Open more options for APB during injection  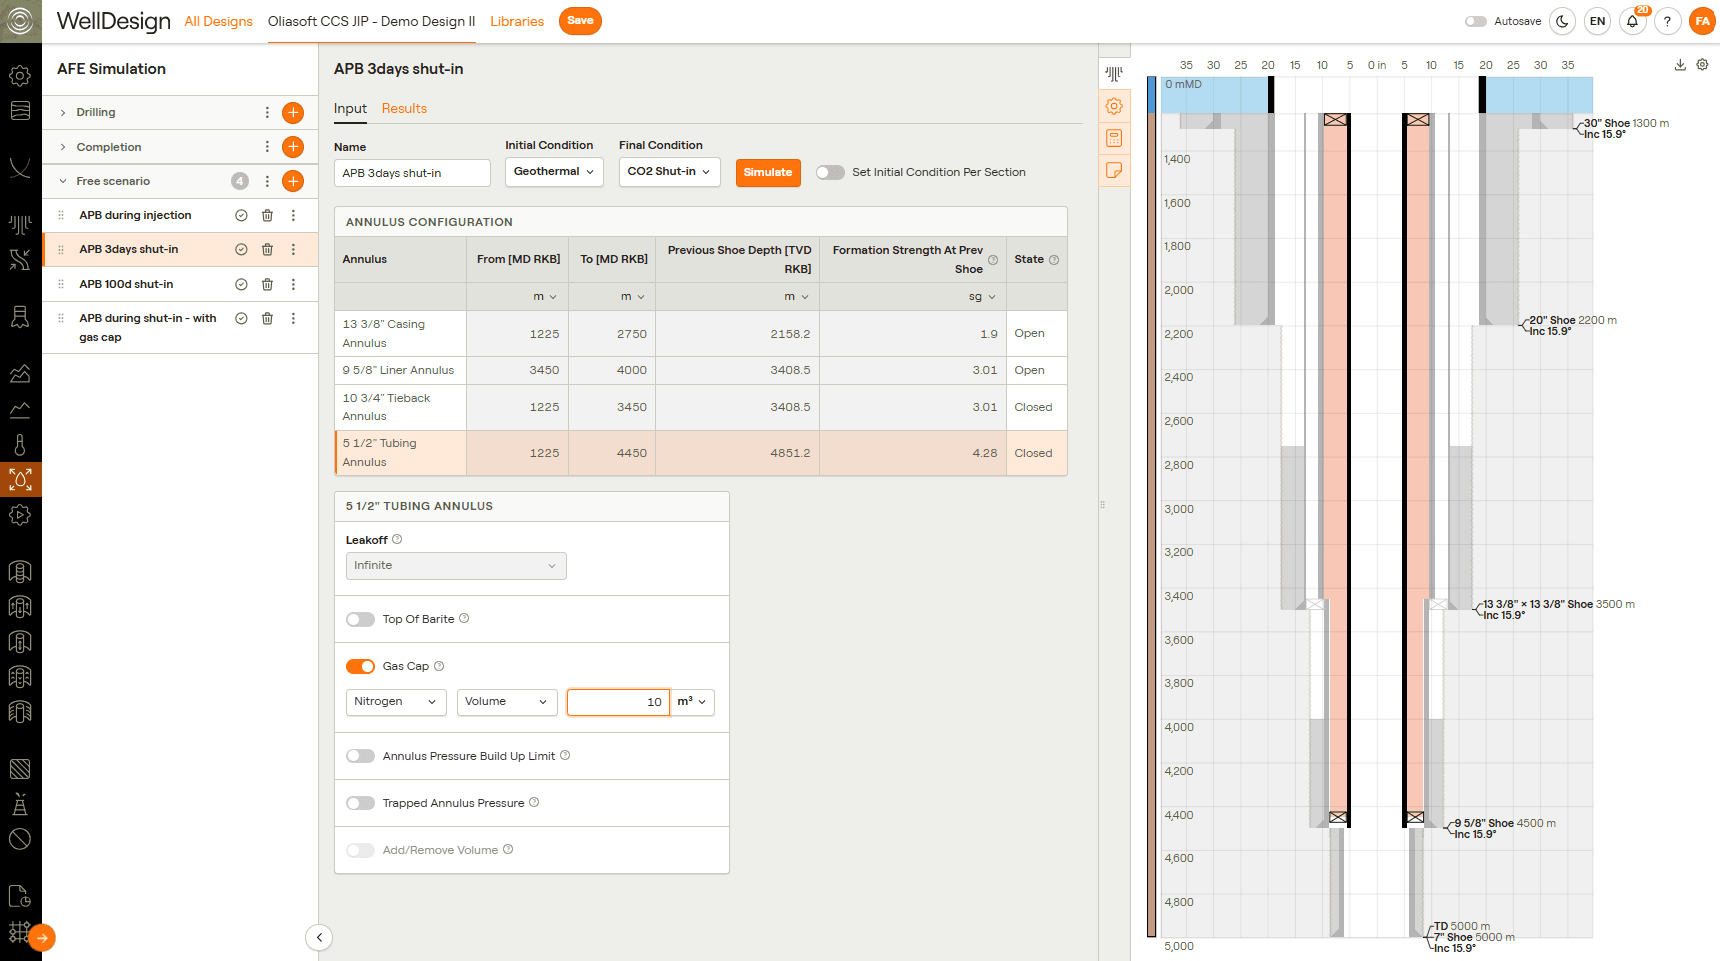[x=293, y=215]
